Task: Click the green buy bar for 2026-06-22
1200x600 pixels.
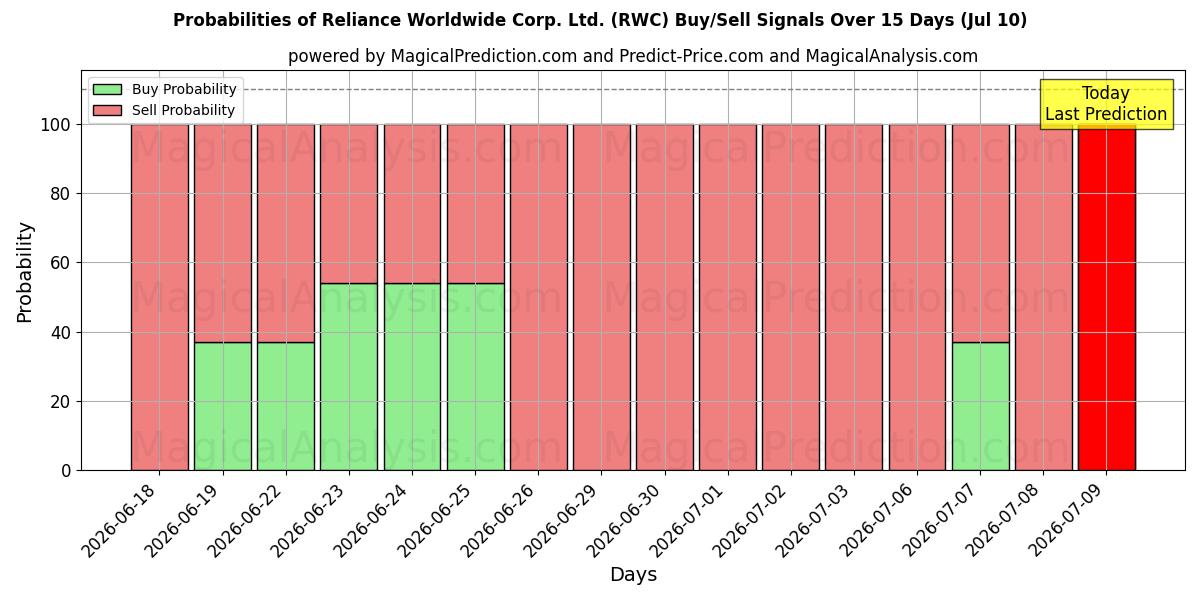Action: pyautogui.click(x=286, y=406)
